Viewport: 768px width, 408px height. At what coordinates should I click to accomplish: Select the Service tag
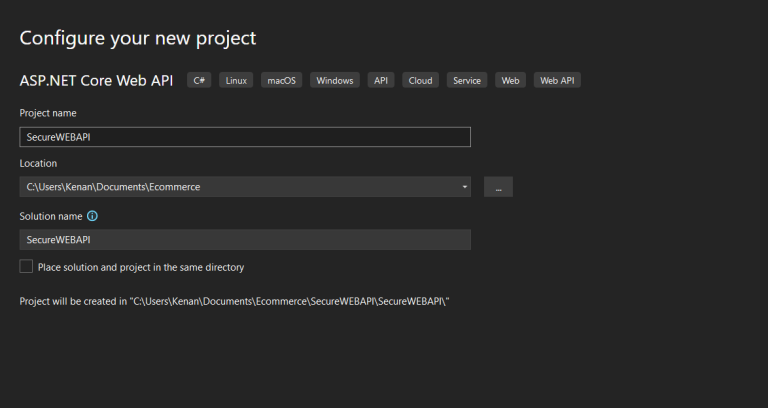466,80
